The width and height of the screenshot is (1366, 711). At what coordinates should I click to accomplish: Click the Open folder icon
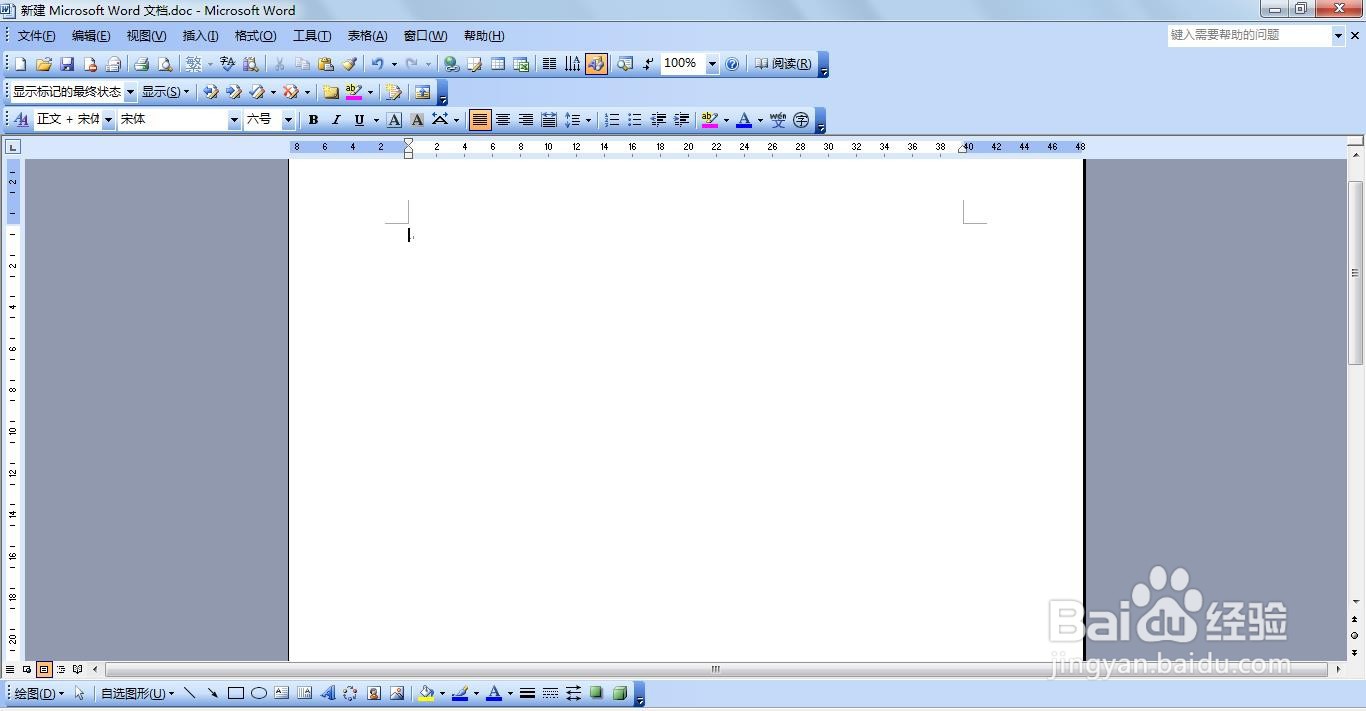pos(44,64)
